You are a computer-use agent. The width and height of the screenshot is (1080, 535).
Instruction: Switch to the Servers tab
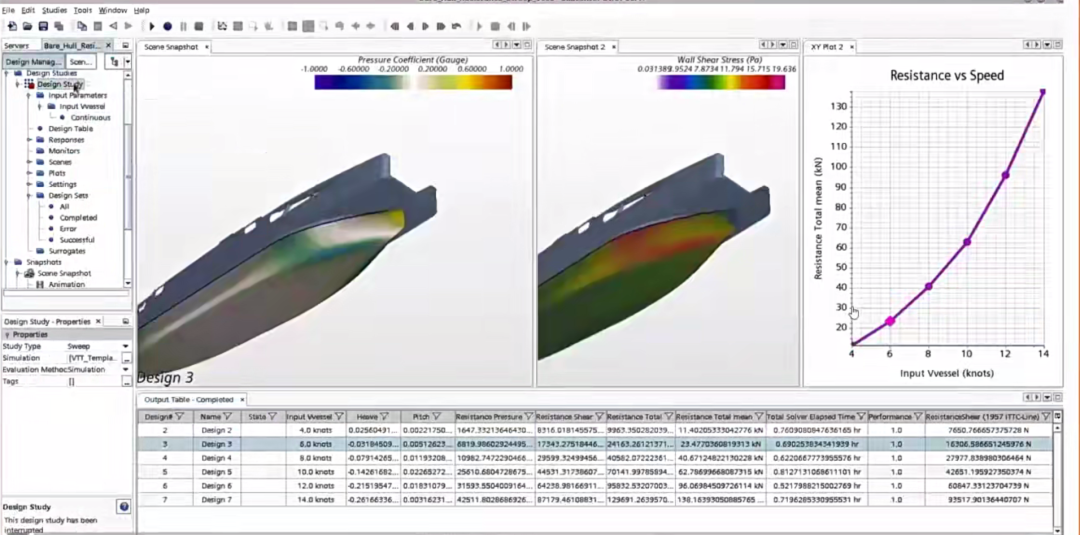tap(17, 45)
